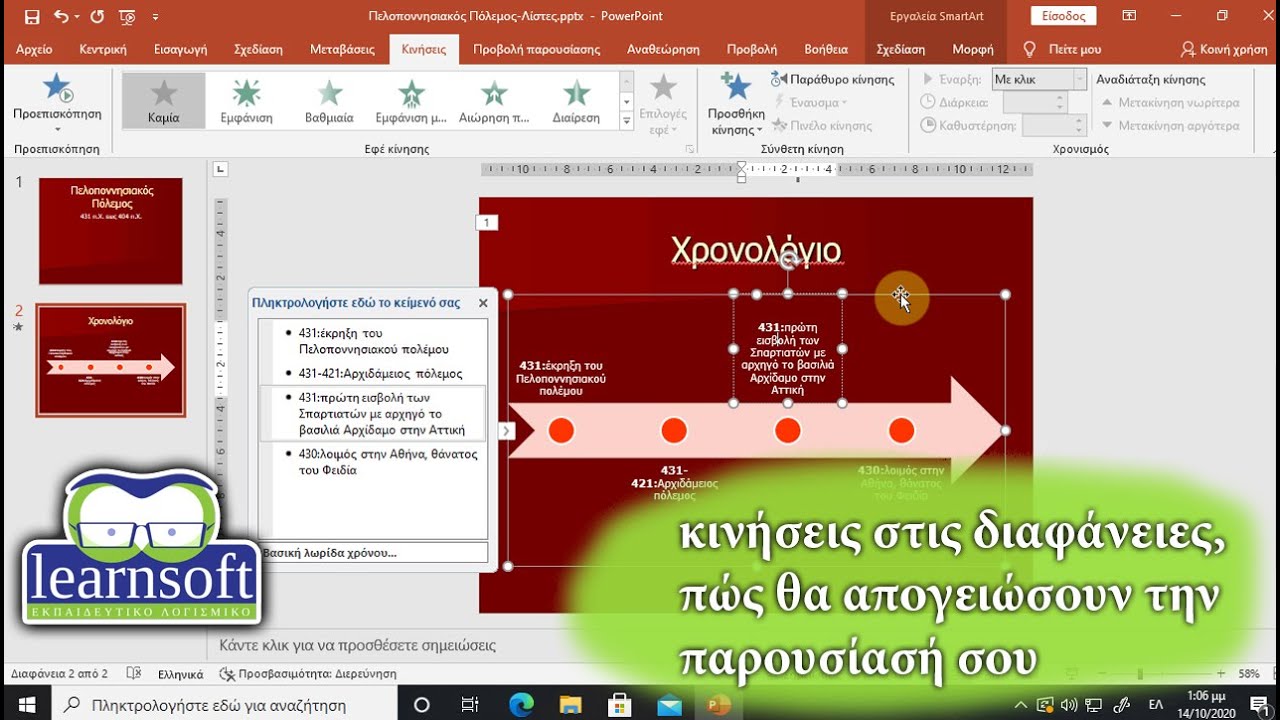Viewport: 1280px width, 720px height.
Task: Click text pane item '431-421:Αρχιδάμειος πόλεμος'
Action: 380,373
